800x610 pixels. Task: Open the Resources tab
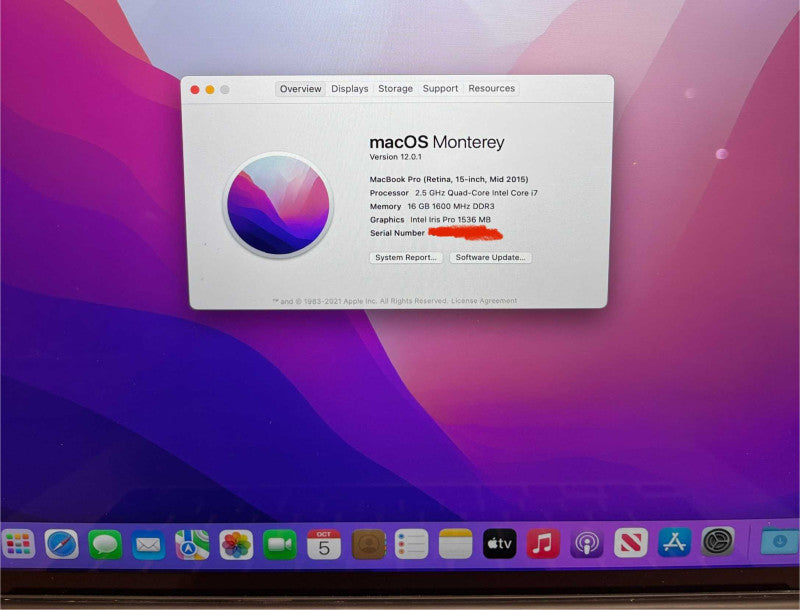click(x=492, y=88)
